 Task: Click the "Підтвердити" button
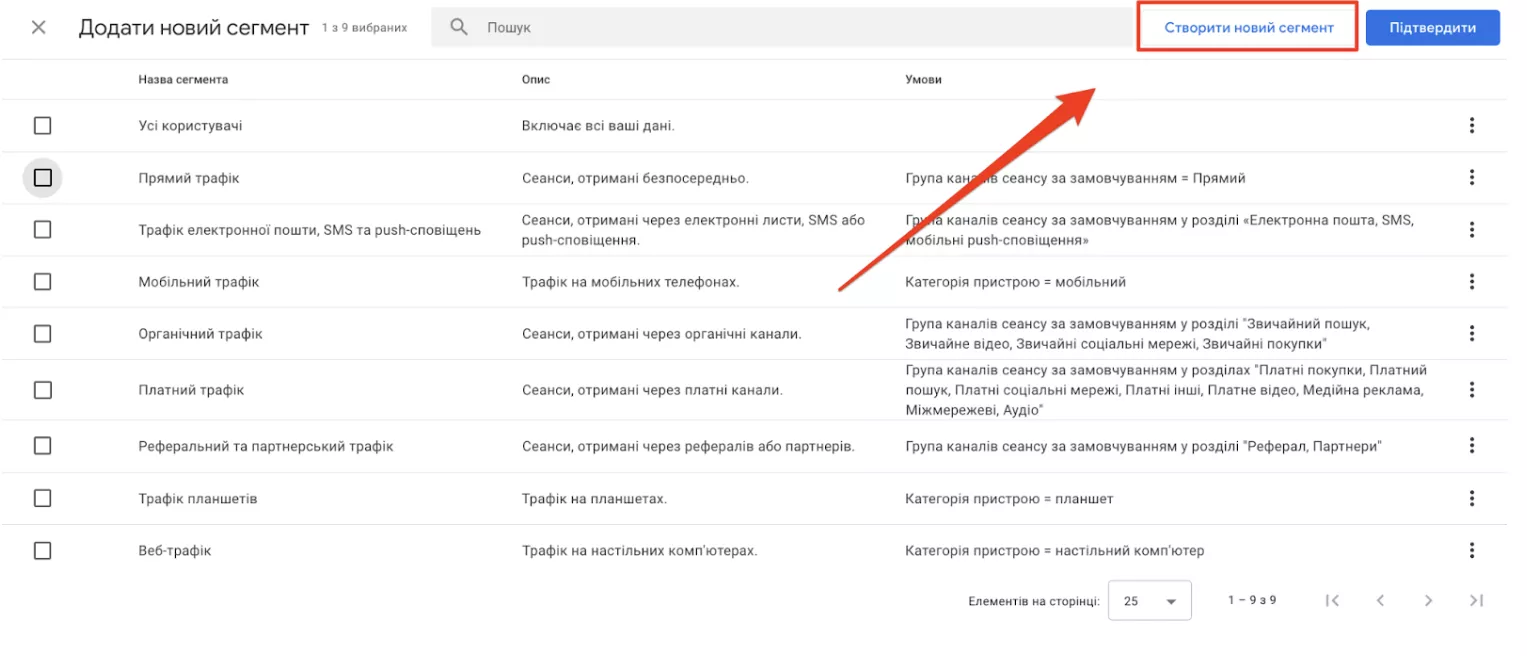click(x=1432, y=27)
